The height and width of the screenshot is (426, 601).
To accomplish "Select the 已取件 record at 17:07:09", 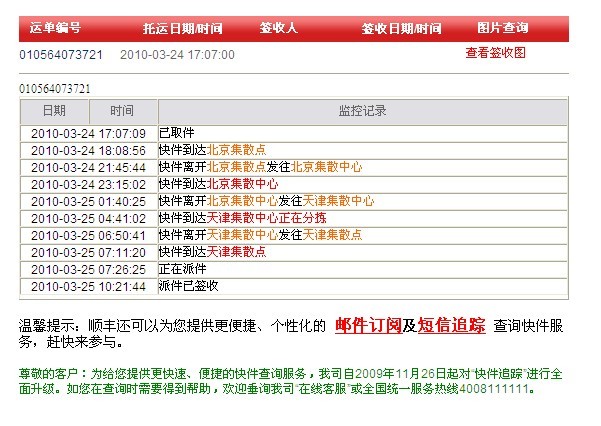I will click(x=177, y=133).
